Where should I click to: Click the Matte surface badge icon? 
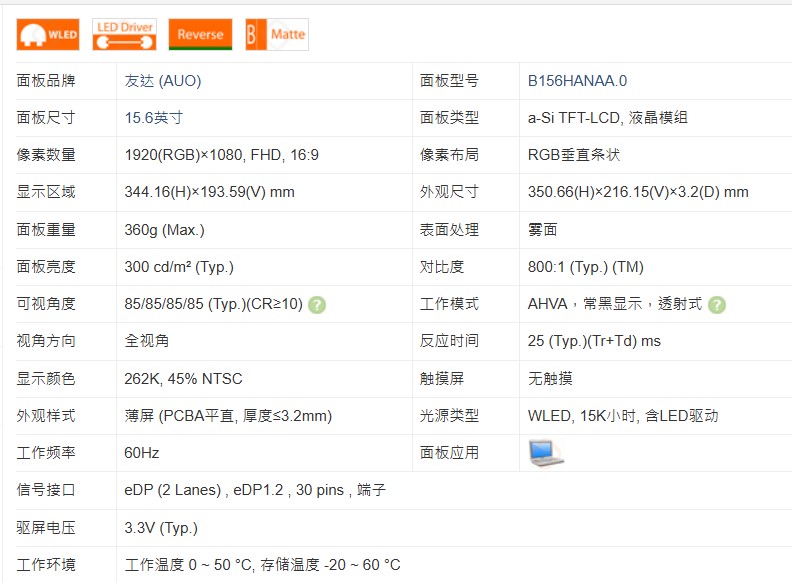pyautogui.click(x=277, y=34)
